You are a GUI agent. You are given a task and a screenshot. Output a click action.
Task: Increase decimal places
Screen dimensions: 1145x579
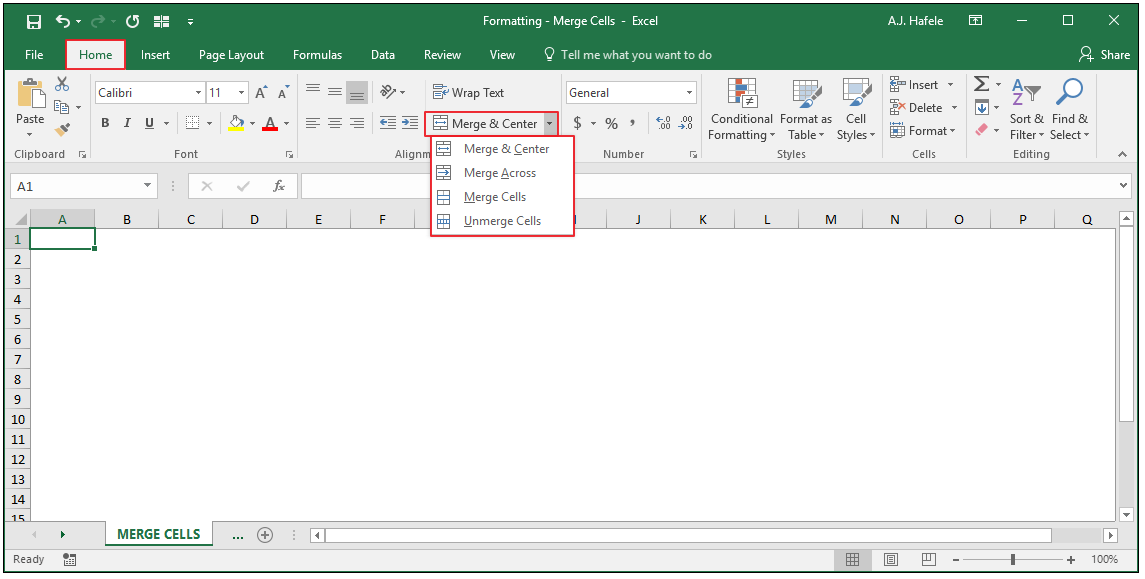point(663,123)
